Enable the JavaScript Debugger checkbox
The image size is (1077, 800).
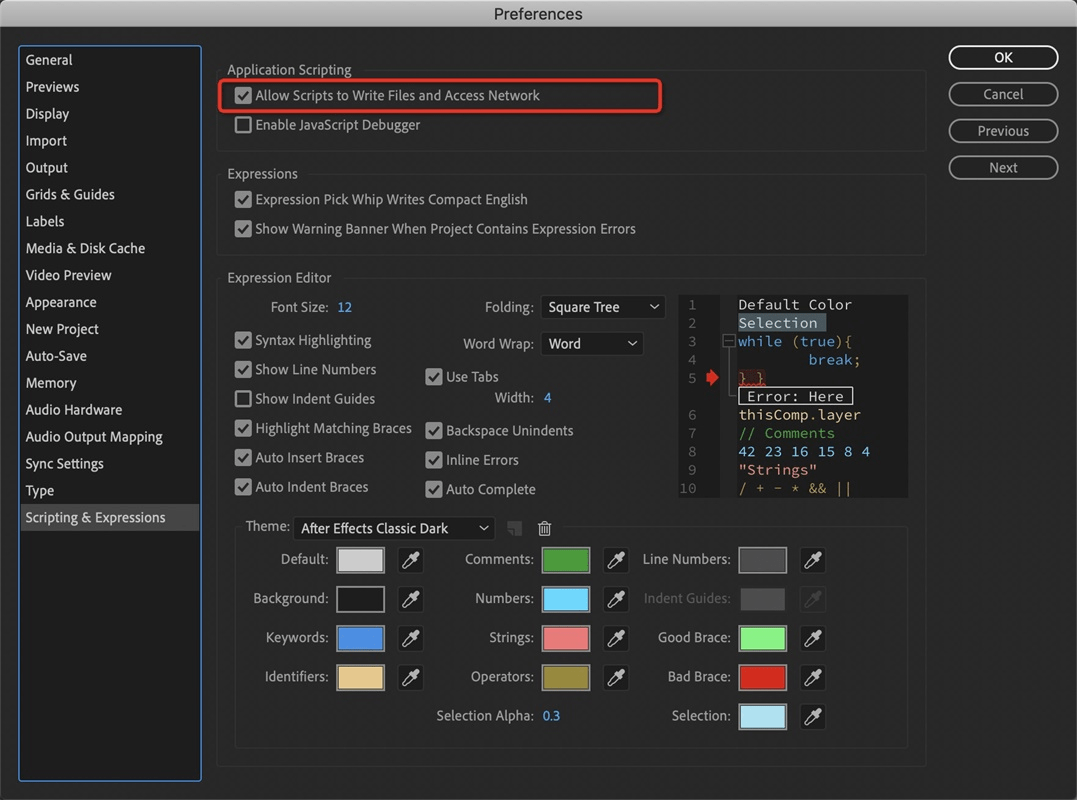pos(243,125)
